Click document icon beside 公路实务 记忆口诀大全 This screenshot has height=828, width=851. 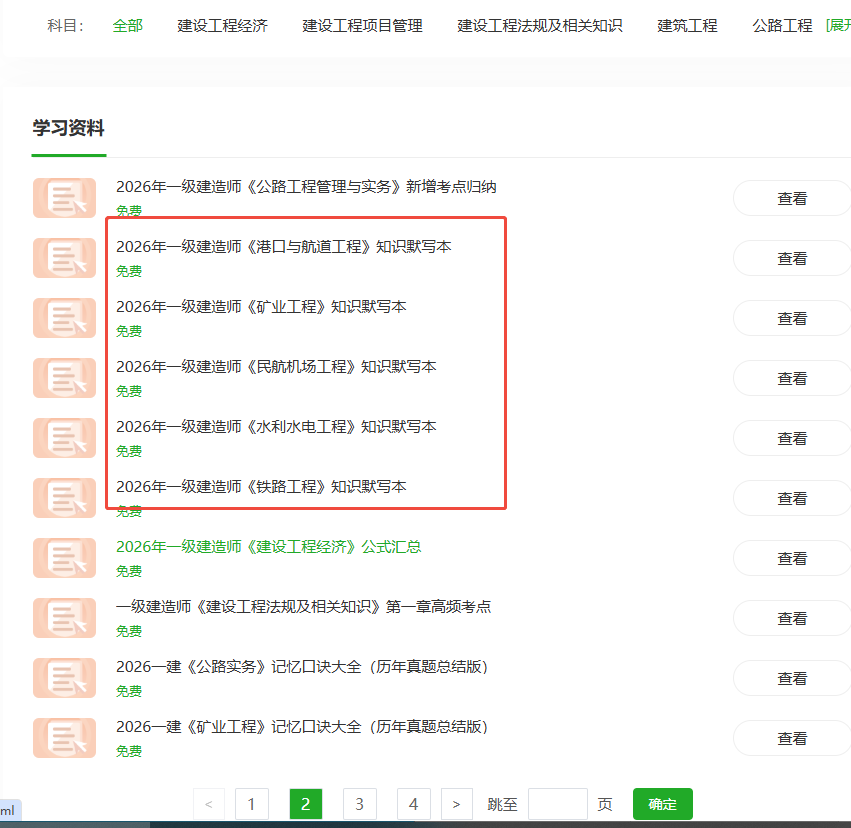(x=64, y=678)
